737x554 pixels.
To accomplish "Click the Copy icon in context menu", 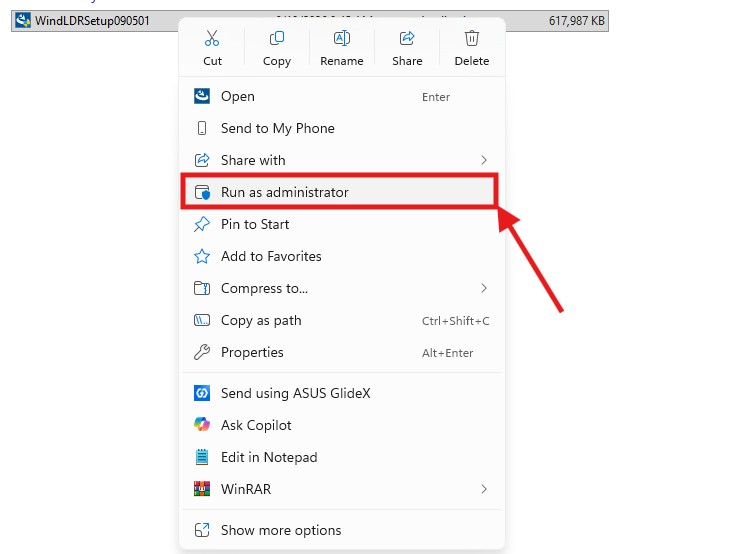I will coord(277,38).
